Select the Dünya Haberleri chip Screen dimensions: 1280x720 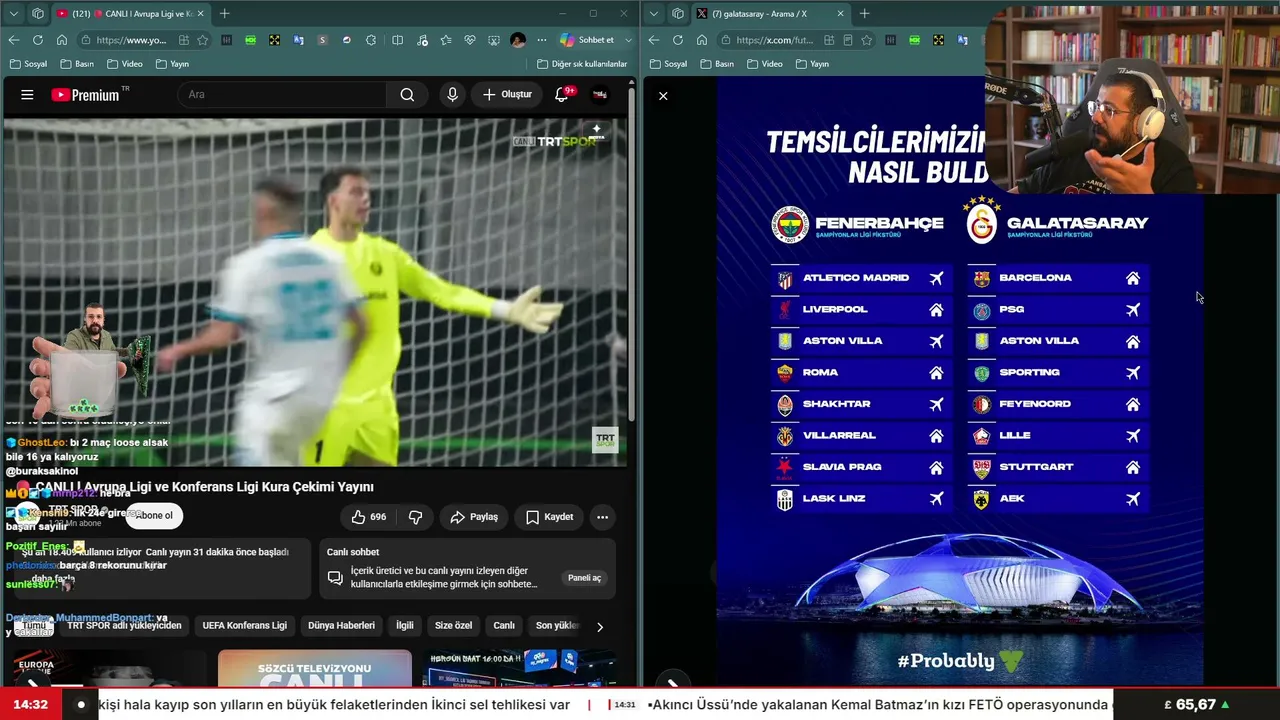(x=341, y=626)
